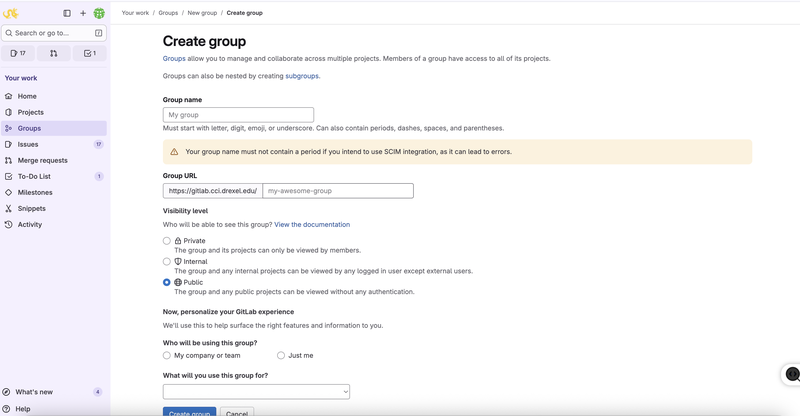Collapse the sidebar with the panel icon
This screenshot has height=416, width=800.
[67, 13]
